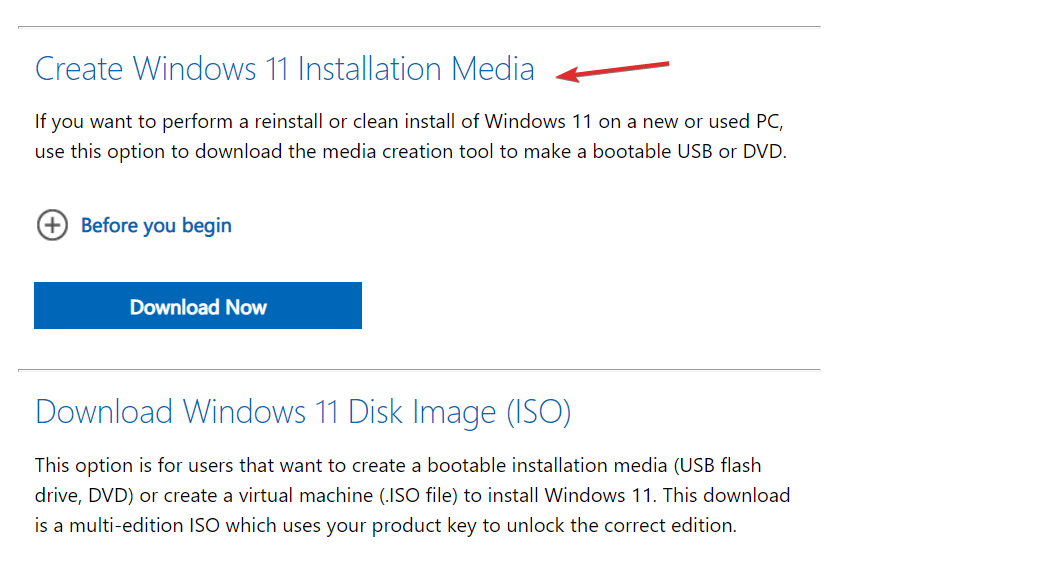The height and width of the screenshot is (568, 1060).
Task: Select the "Download Windows 11 Disk Image (ISO)" heading
Action: 302,412
